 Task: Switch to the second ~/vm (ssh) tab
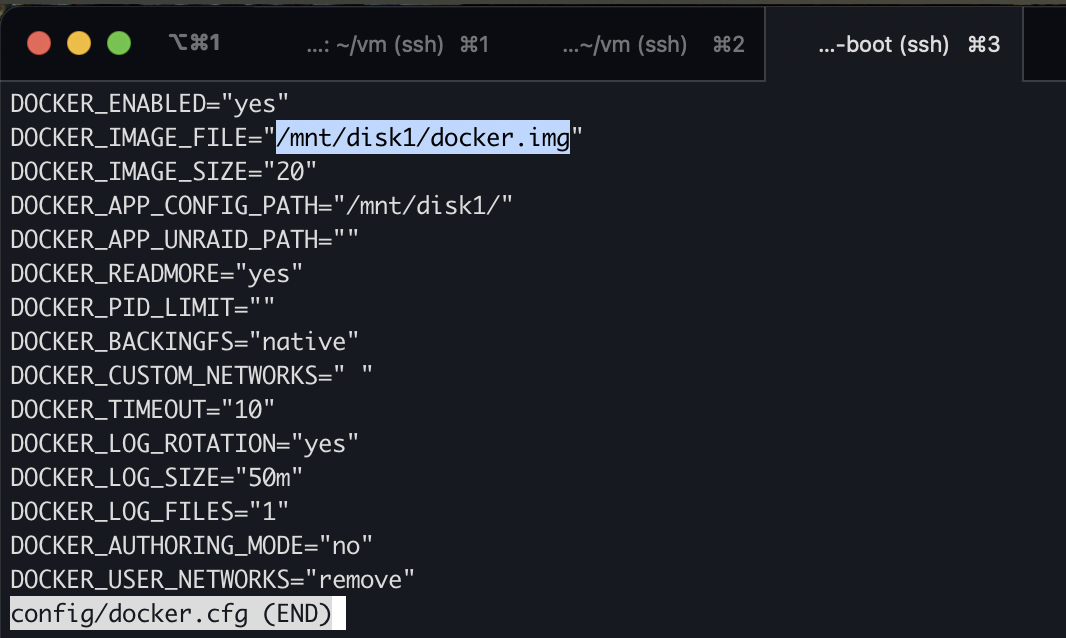point(653,45)
